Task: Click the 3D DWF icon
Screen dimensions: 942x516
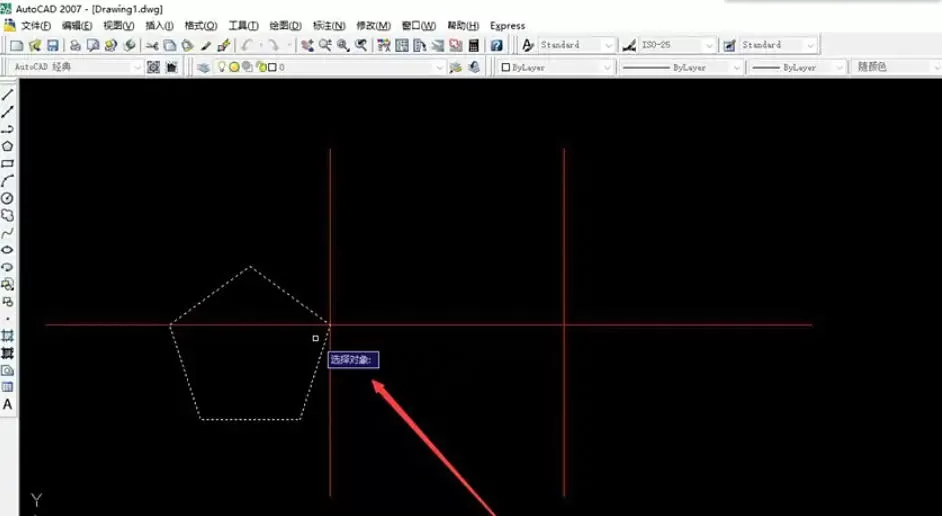Action: [x=129, y=45]
